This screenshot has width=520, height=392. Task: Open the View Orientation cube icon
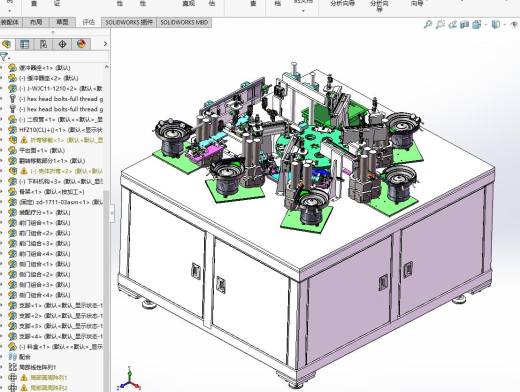[477, 24]
